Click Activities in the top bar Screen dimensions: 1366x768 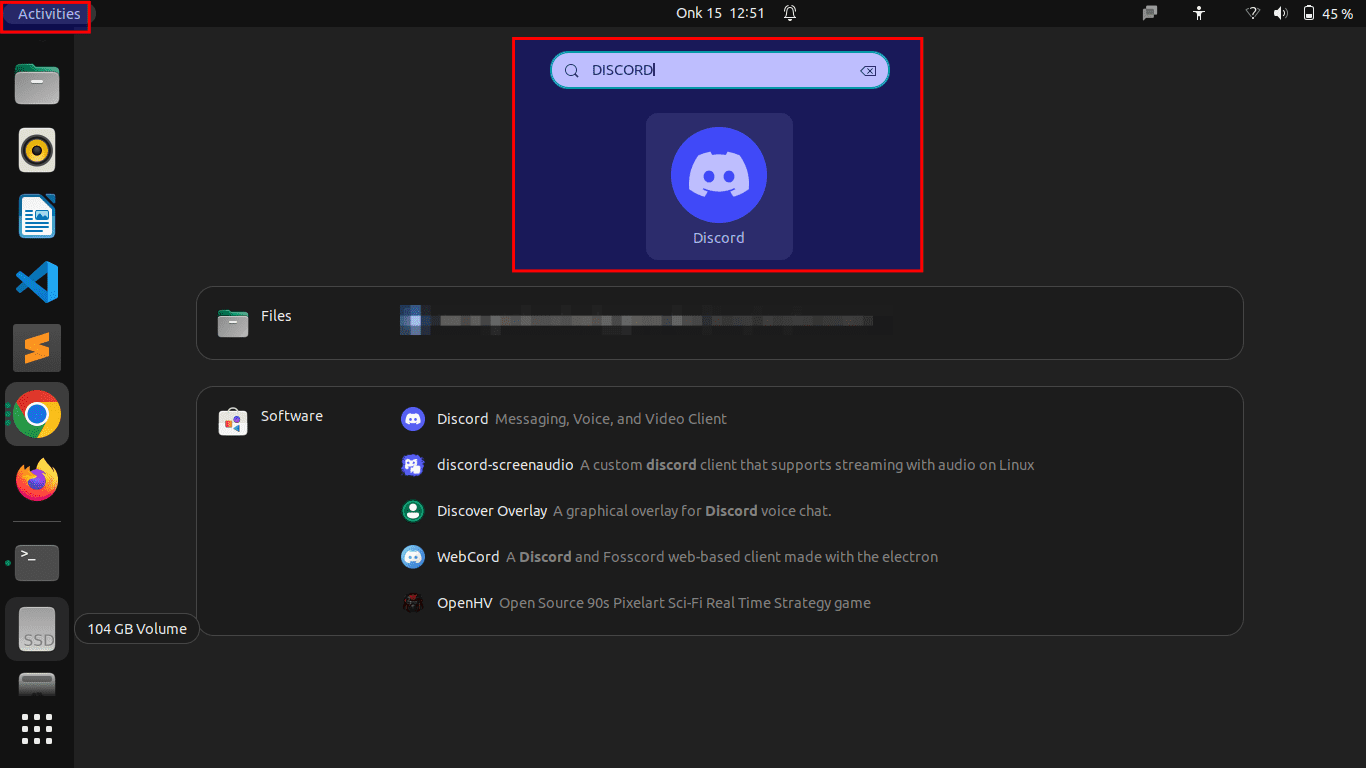point(49,14)
